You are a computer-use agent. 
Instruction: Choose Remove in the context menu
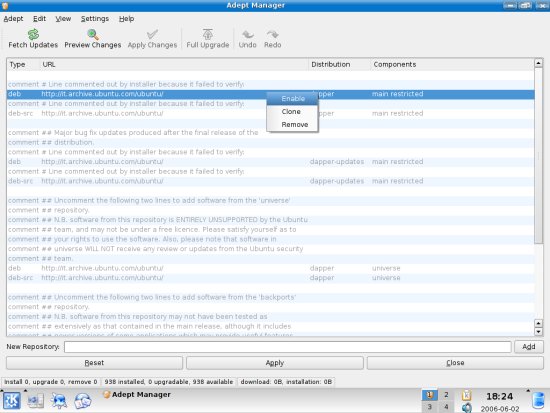[293, 125]
